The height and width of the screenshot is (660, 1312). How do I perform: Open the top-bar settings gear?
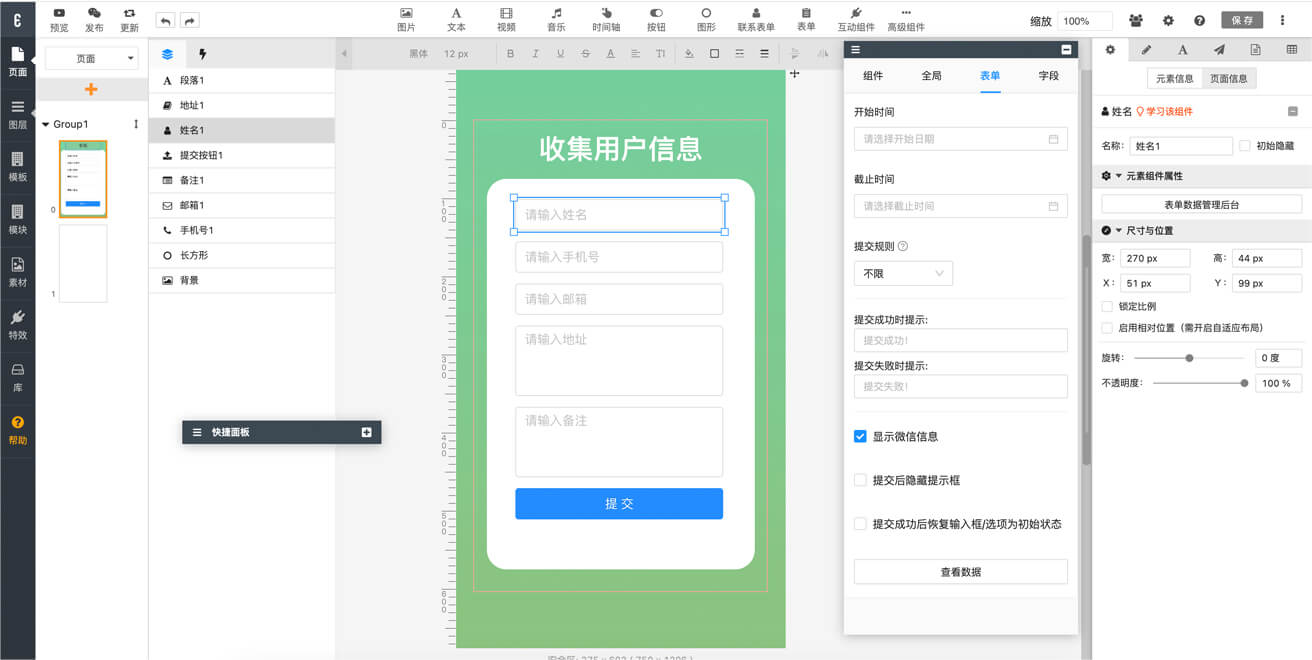point(1168,20)
